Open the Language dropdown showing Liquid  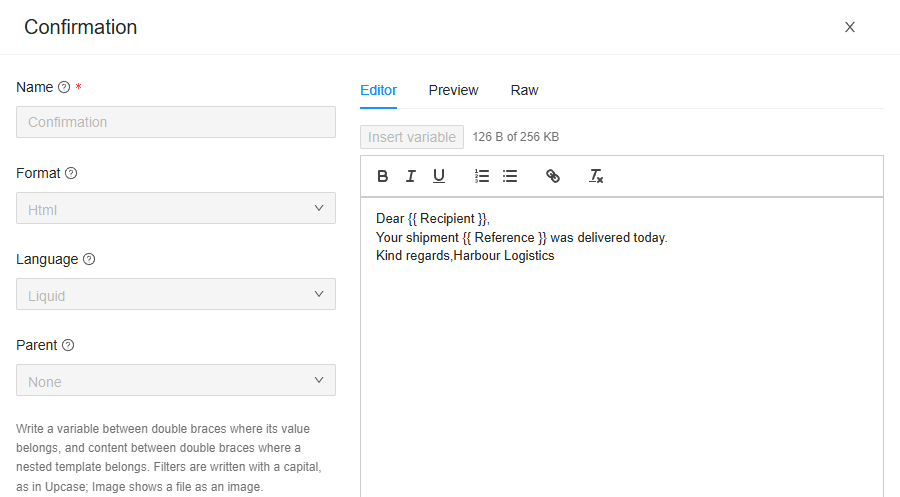pos(176,294)
